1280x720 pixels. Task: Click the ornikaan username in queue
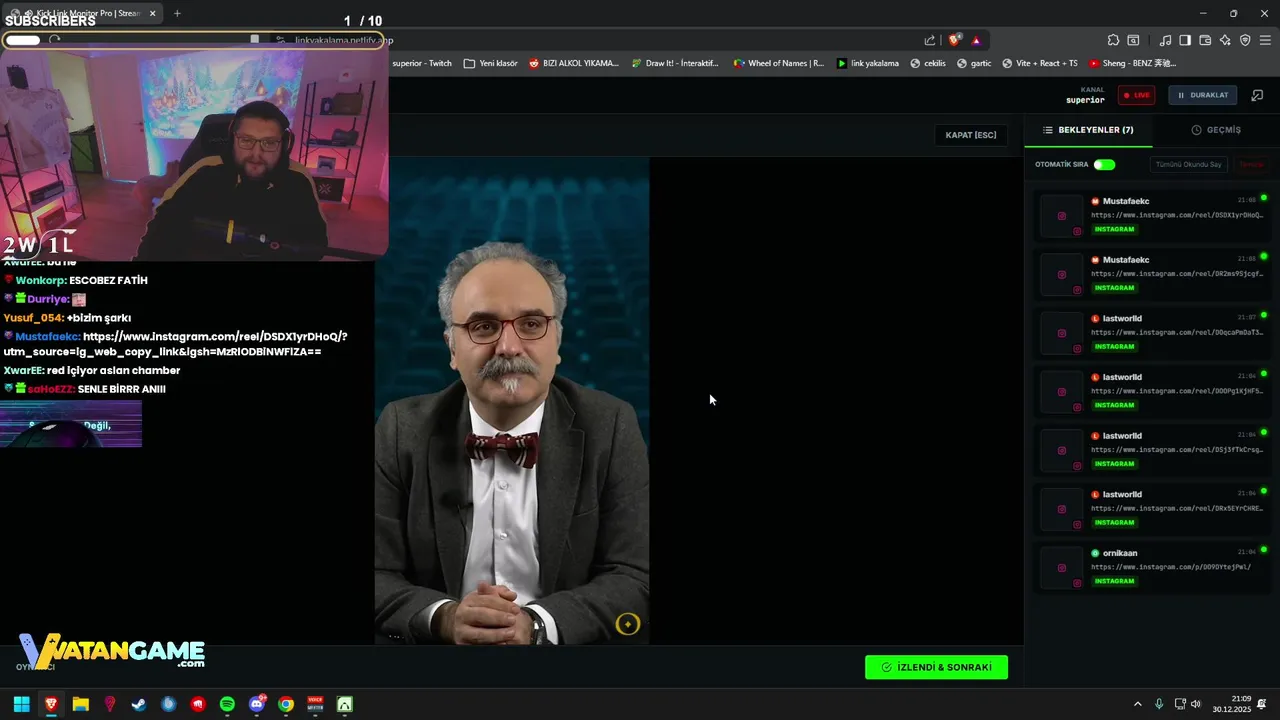coord(1119,553)
